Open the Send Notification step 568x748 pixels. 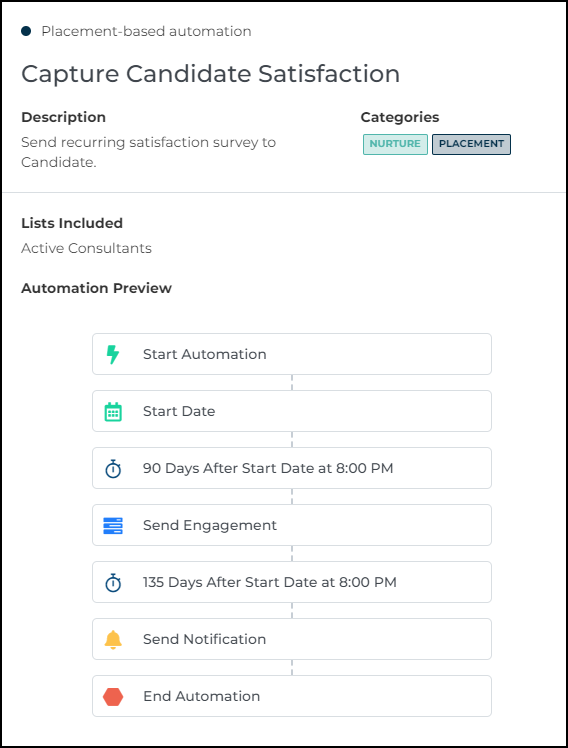tap(292, 639)
